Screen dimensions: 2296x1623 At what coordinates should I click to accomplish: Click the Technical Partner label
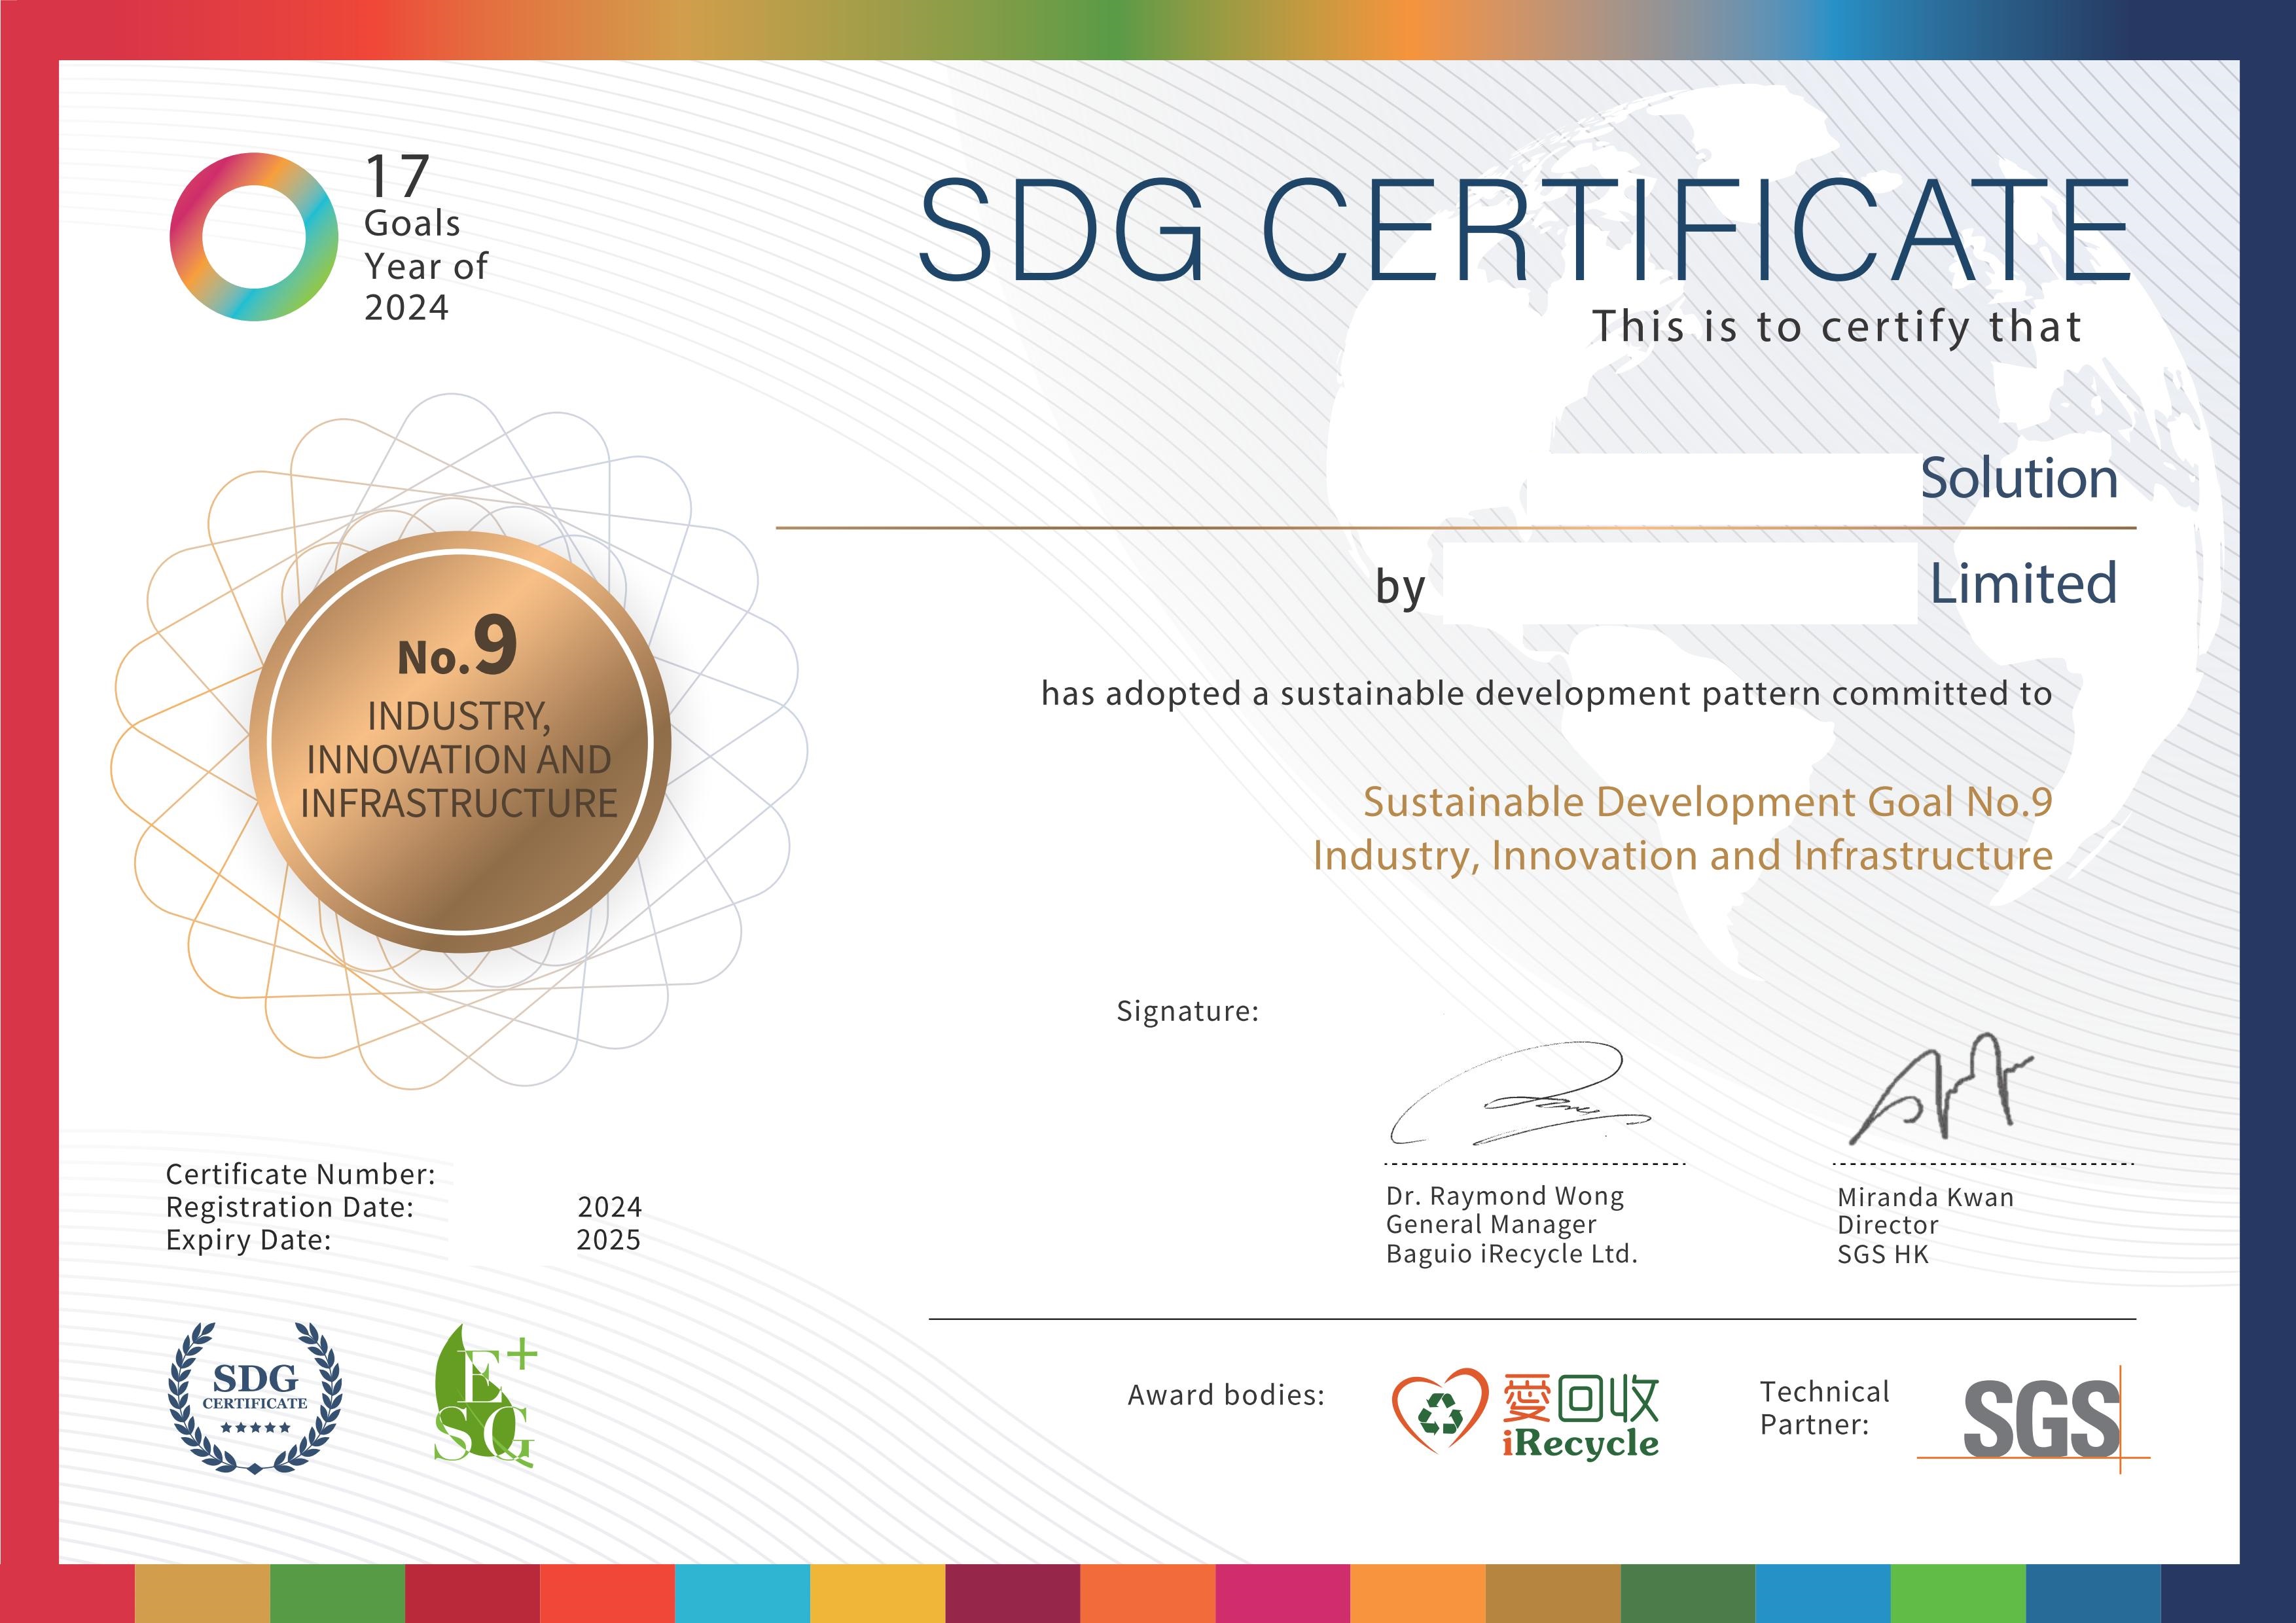point(1824,1407)
